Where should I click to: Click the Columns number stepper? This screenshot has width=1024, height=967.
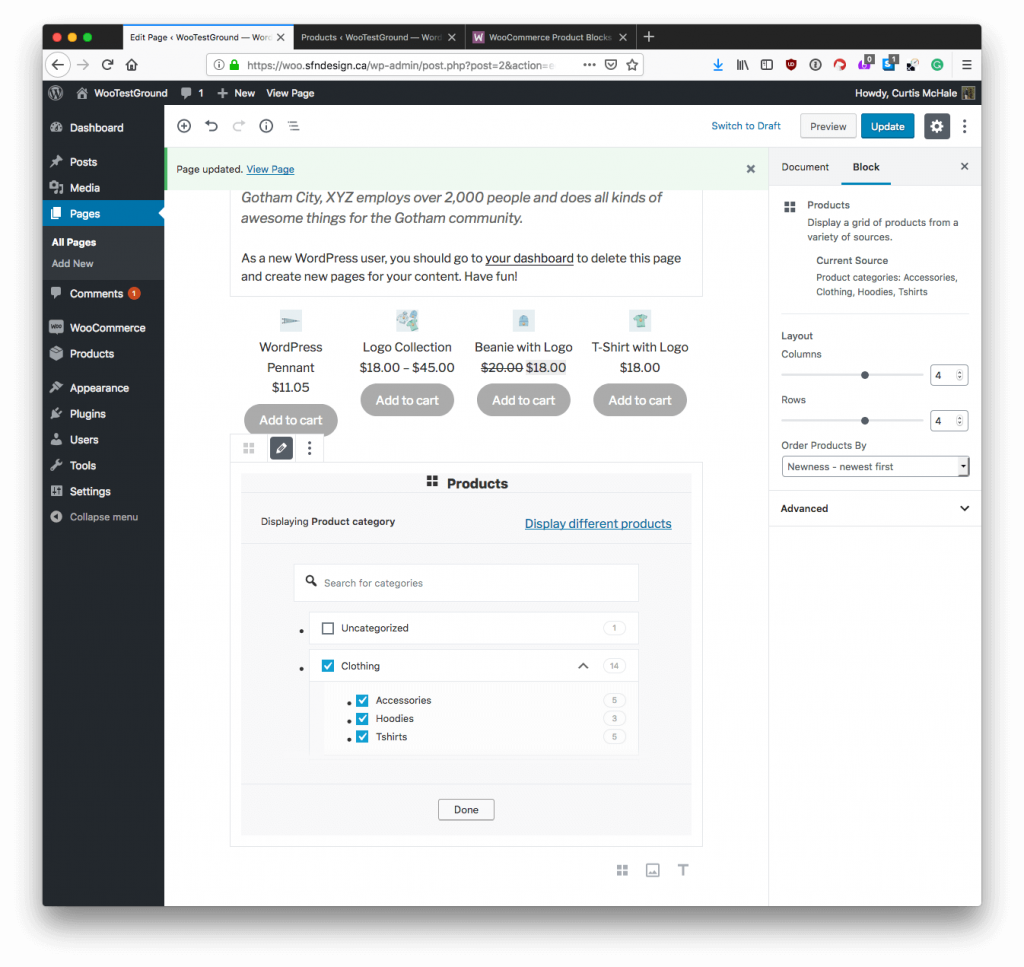pos(959,375)
